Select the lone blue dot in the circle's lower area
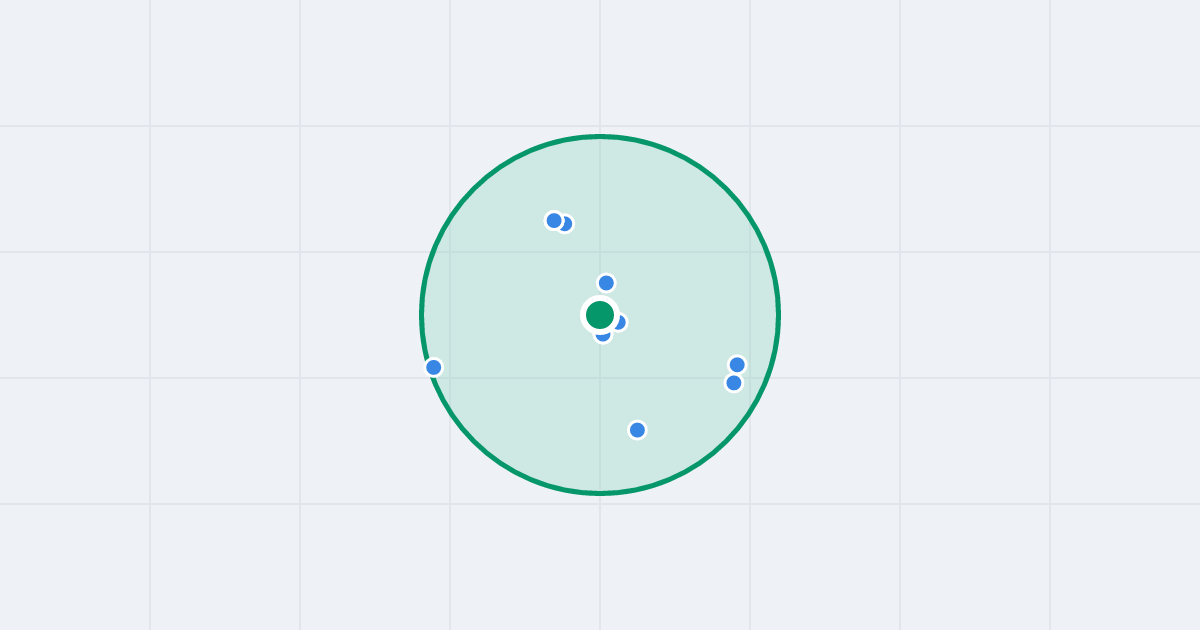Screen dimensions: 1200x630 [637, 430]
